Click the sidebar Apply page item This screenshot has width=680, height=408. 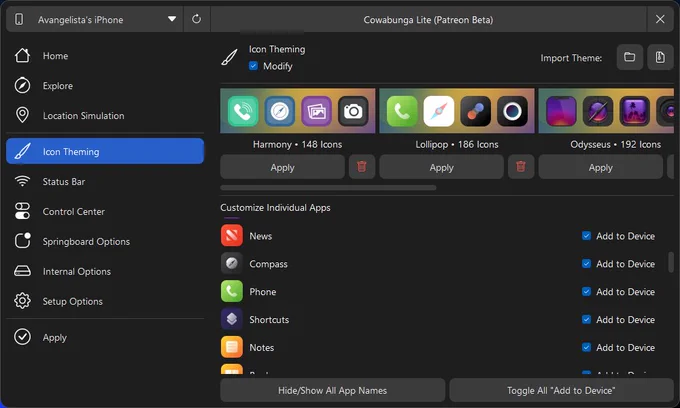(x=105, y=337)
